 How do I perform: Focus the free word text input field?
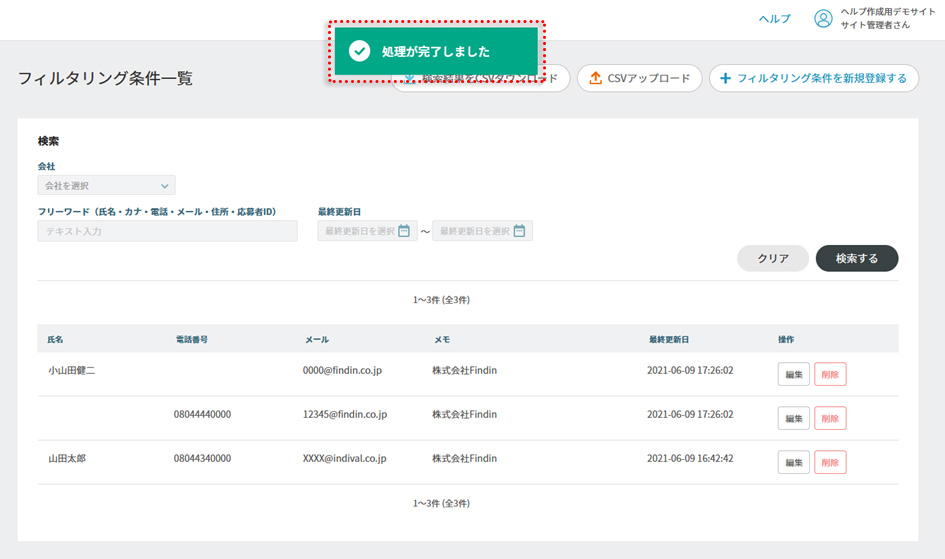click(x=167, y=231)
